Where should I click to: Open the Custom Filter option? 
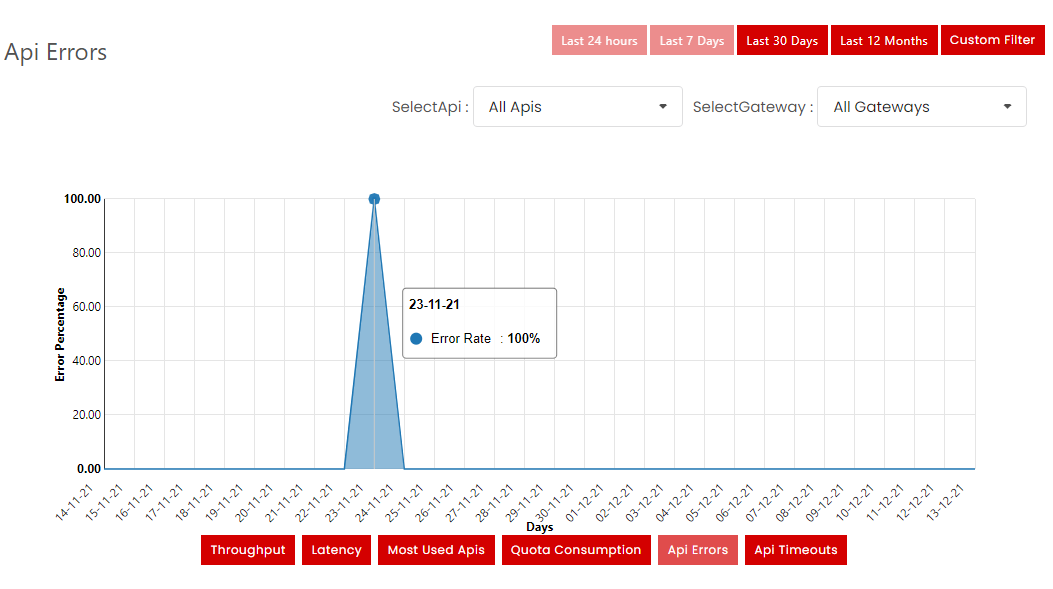click(992, 40)
